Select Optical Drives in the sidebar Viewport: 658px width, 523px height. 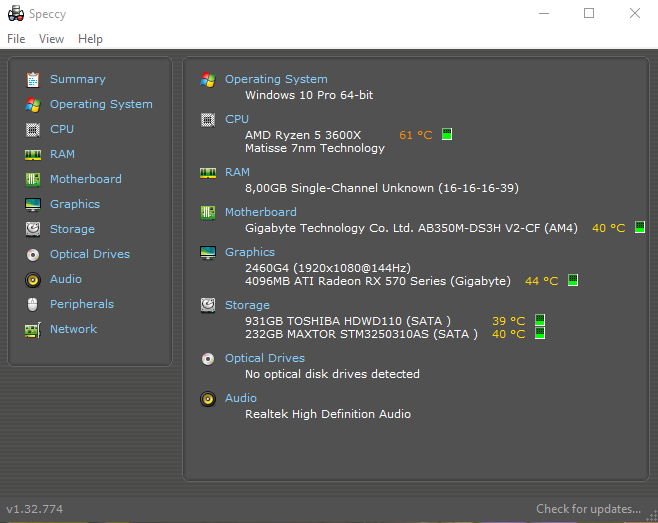[x=90, y=254]
